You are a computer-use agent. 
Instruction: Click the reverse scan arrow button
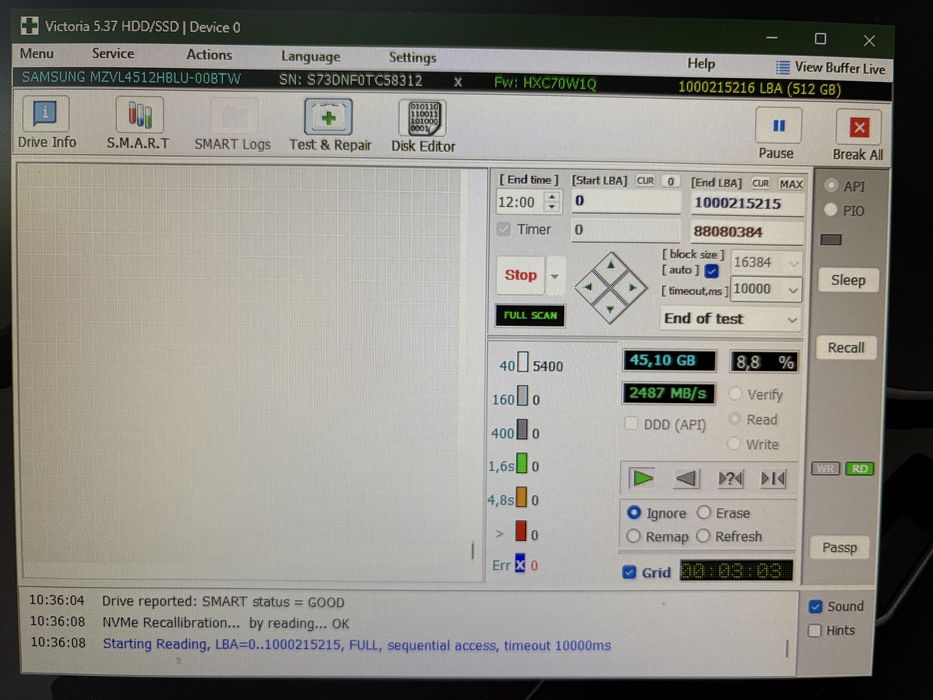pyautogui.click(x=686, y=478)
